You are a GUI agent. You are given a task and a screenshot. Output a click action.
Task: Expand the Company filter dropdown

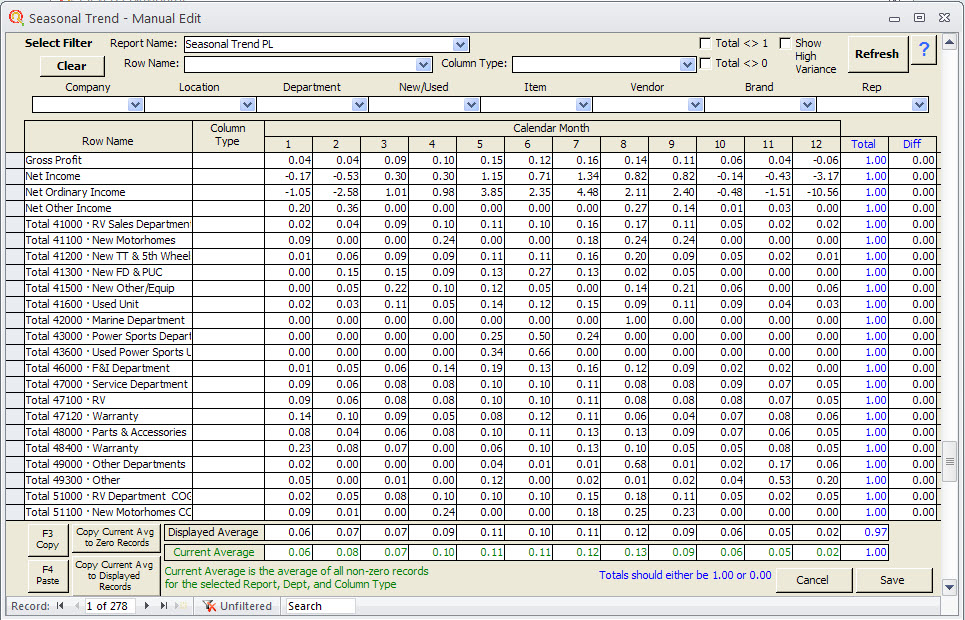[x=135, y=105]
